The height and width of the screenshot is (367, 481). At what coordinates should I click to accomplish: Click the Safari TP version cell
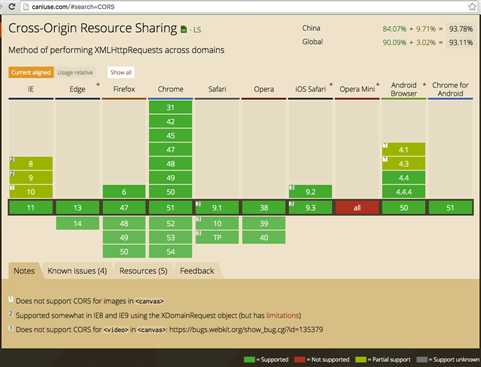(x=217, y=237)
